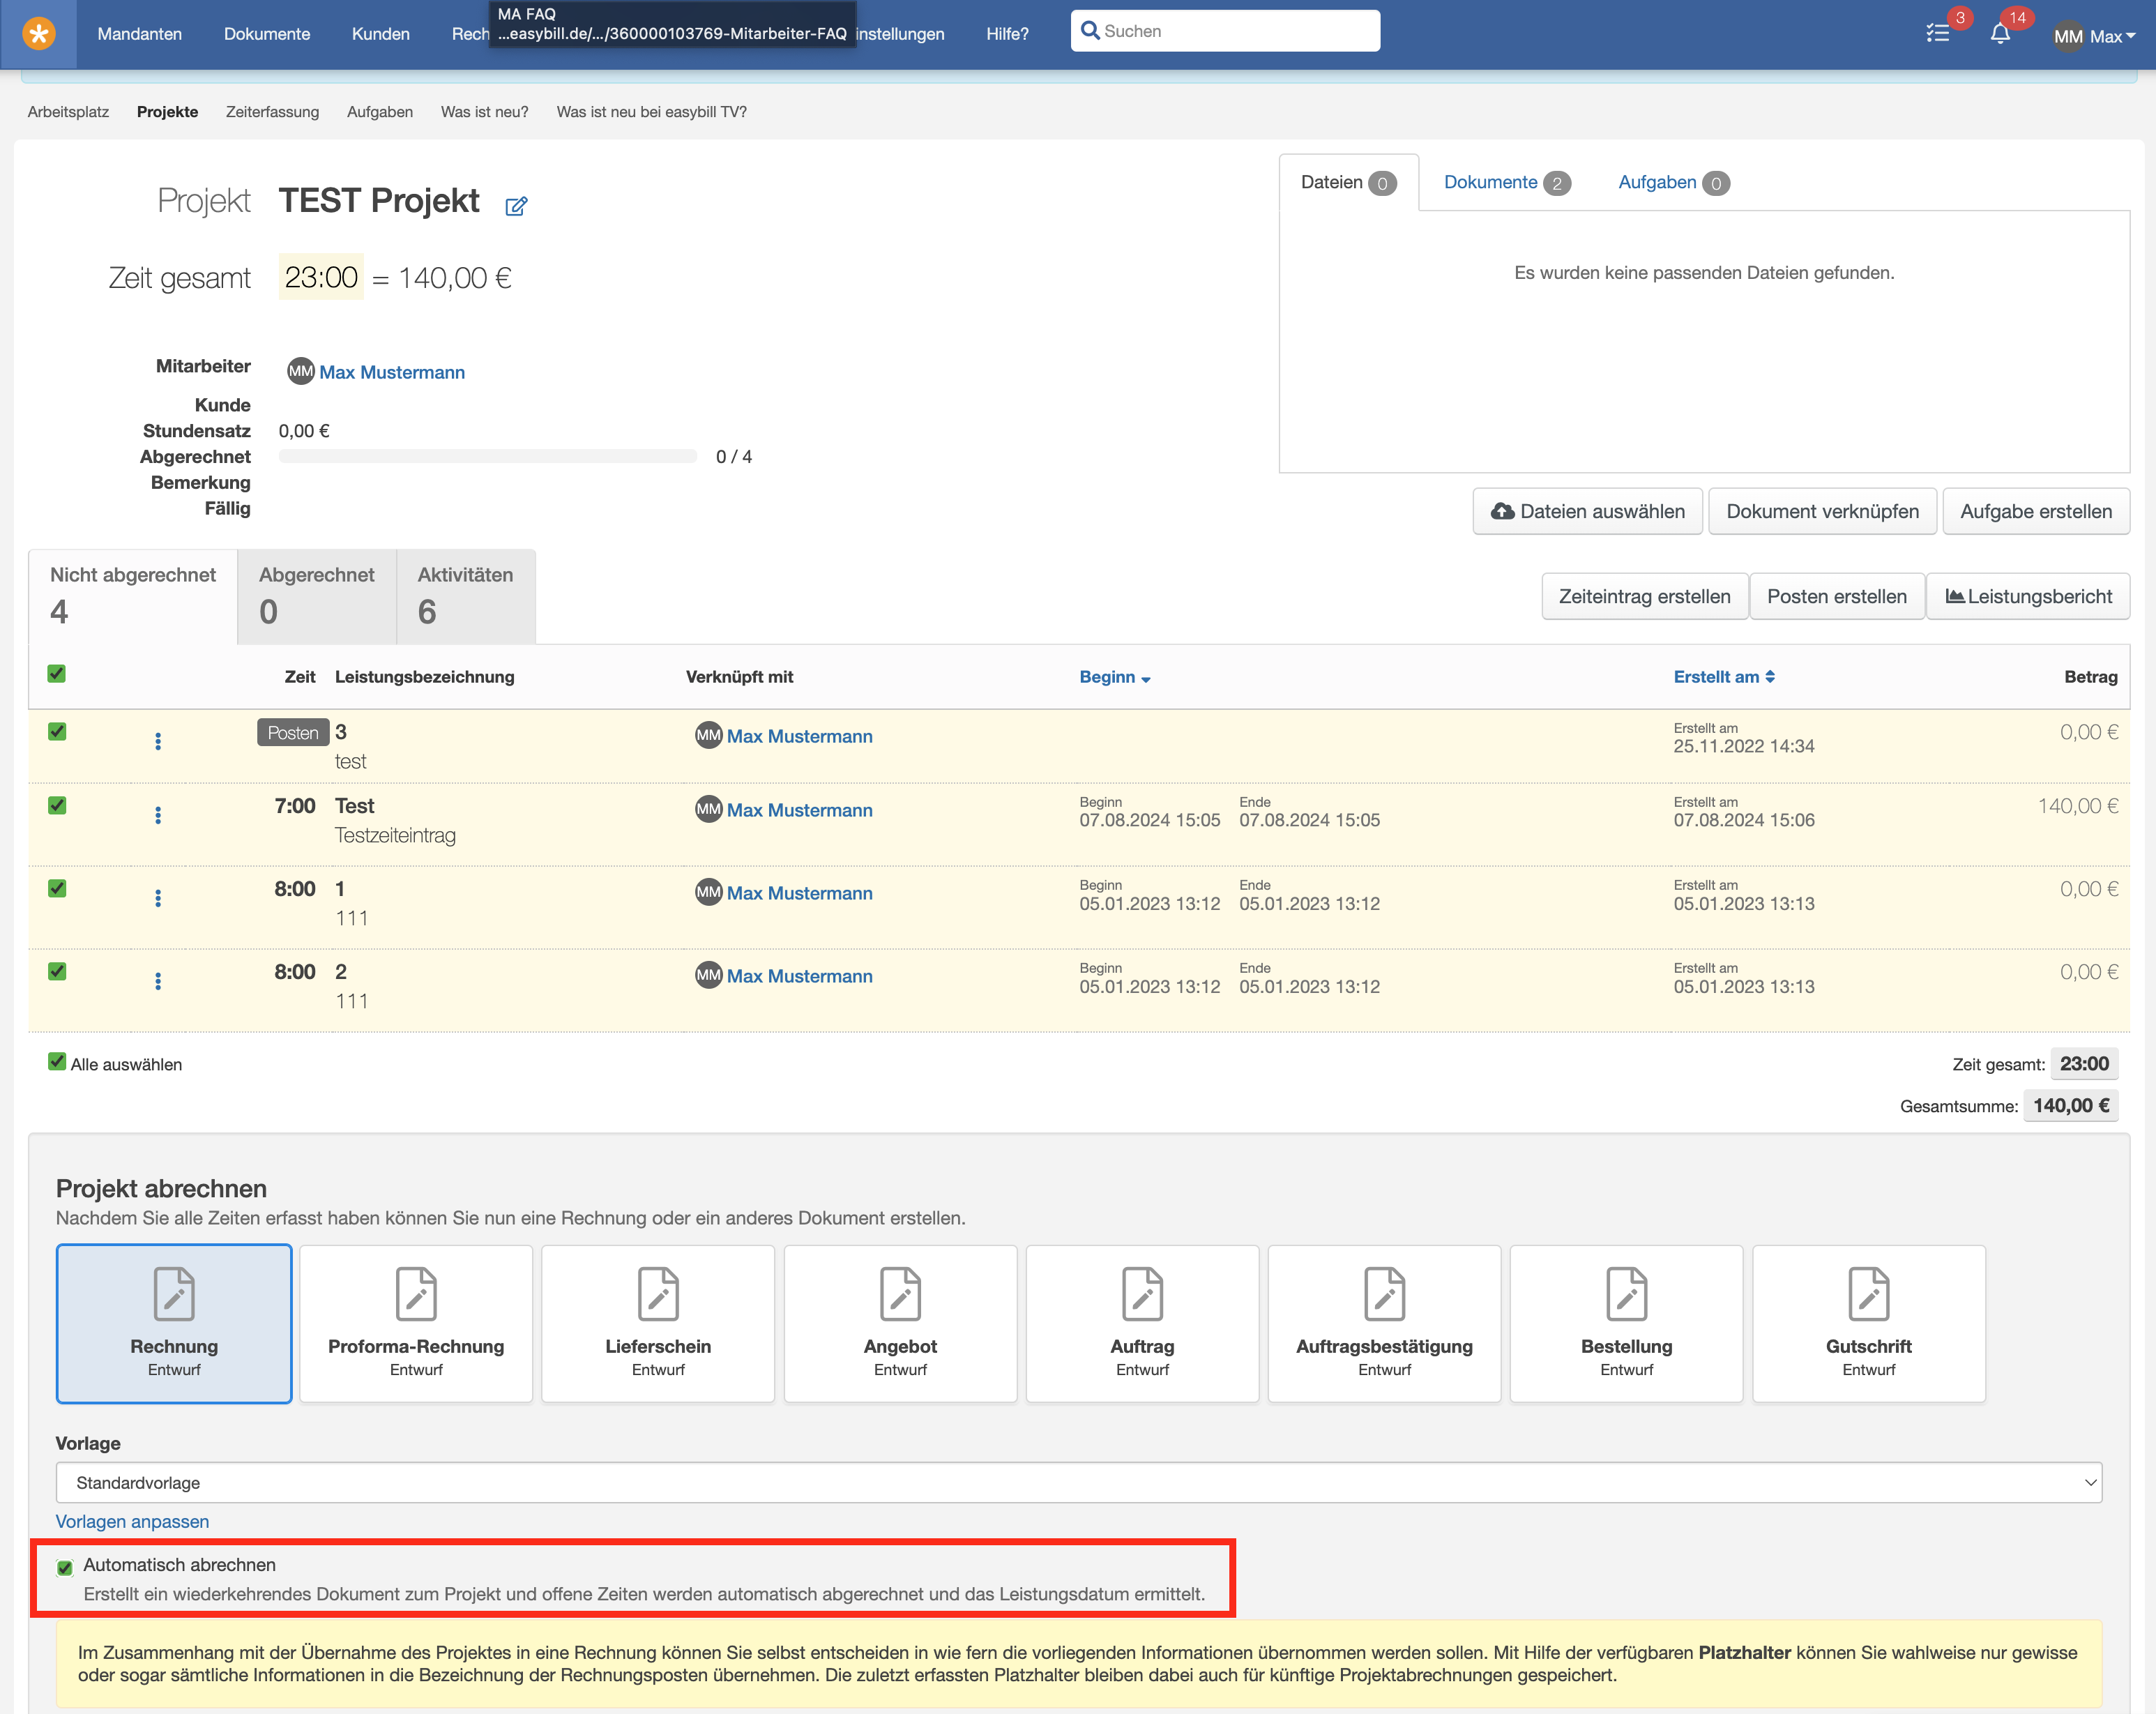Click the Proforma-Rechnung document icon
Viewport: 2156px width, 1714px height.
416,1293
